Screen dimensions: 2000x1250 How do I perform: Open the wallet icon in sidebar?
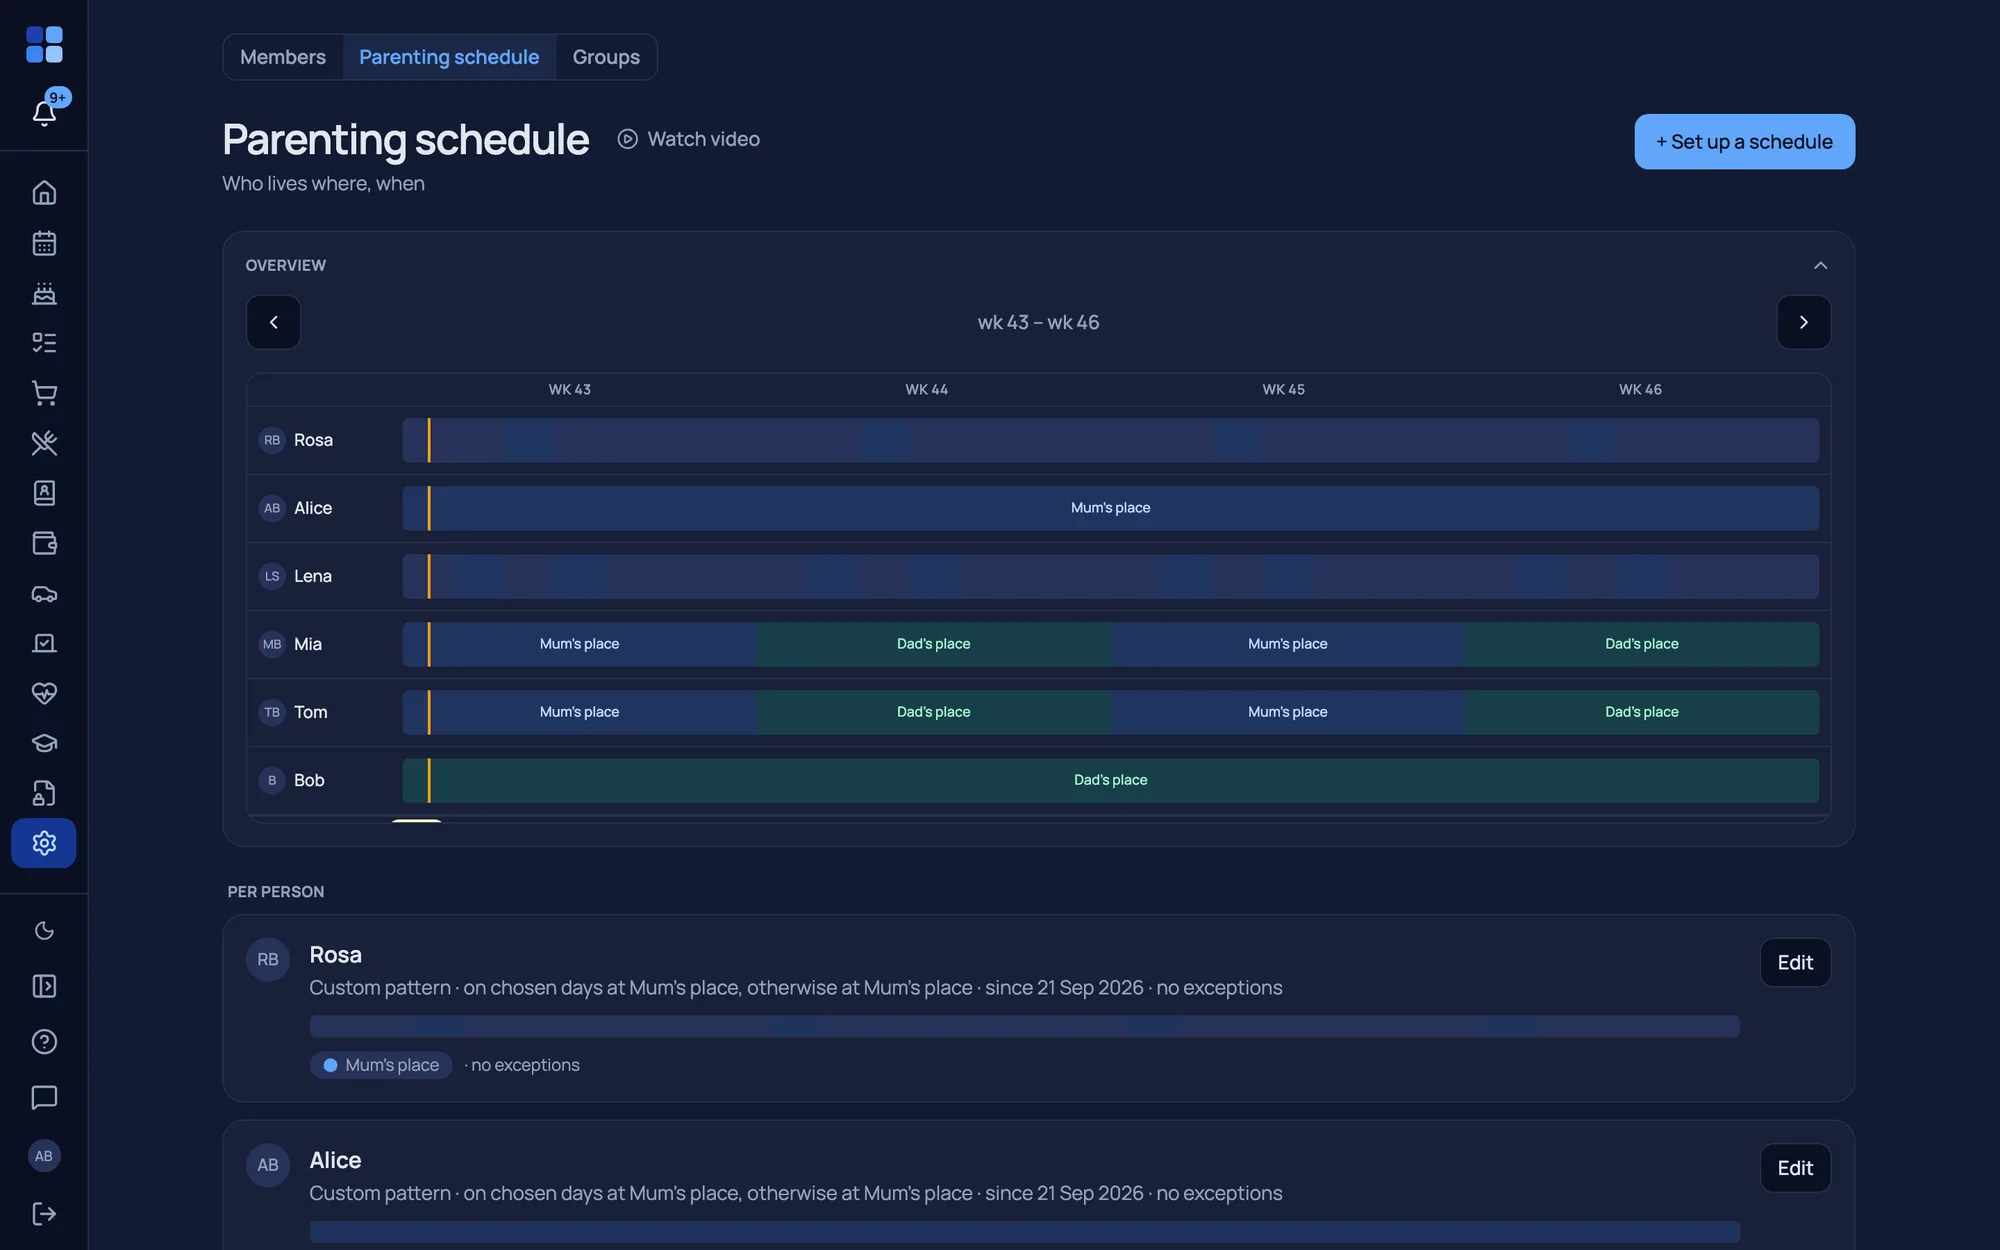[x=44, y=543]
